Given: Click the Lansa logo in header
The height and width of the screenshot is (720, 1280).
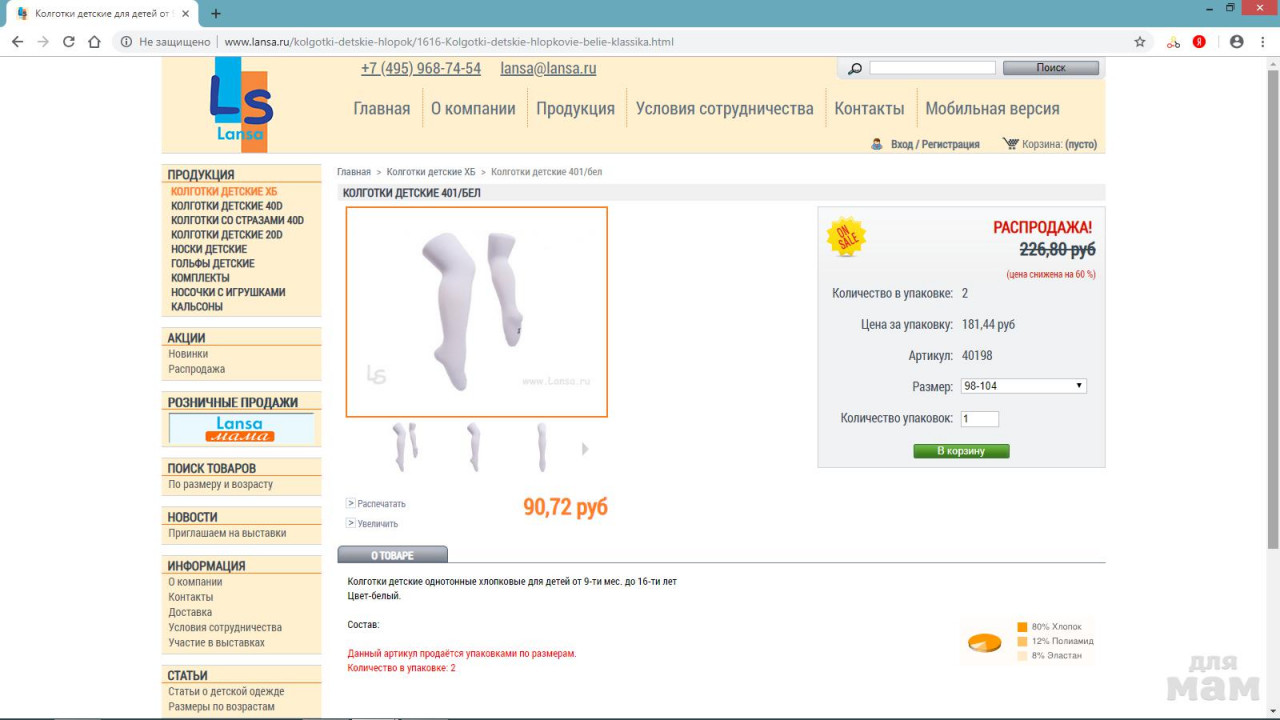Looking at the screenshot, I should 241,104.
